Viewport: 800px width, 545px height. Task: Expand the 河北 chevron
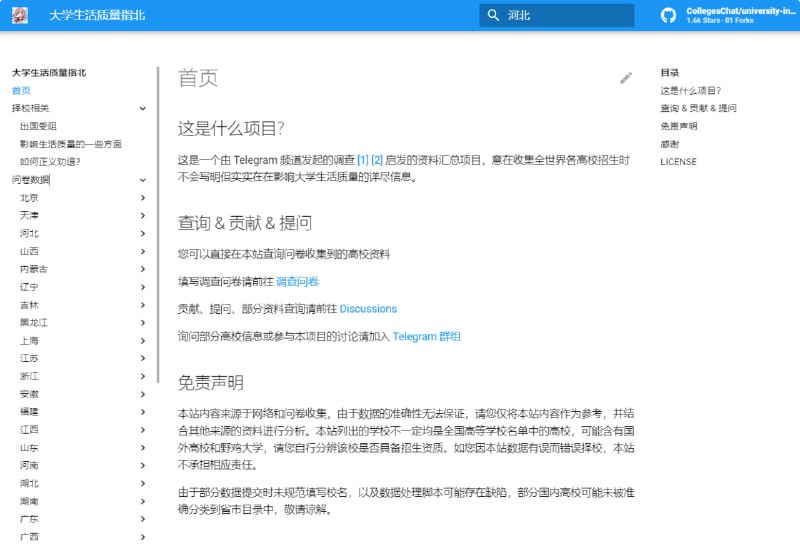click(143, 234)
